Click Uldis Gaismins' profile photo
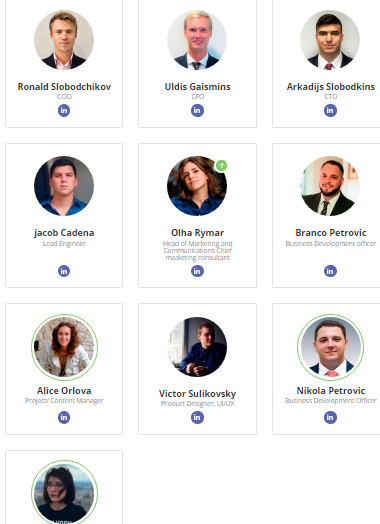Screen dimensions: 380x524 (x=197, y=40)
